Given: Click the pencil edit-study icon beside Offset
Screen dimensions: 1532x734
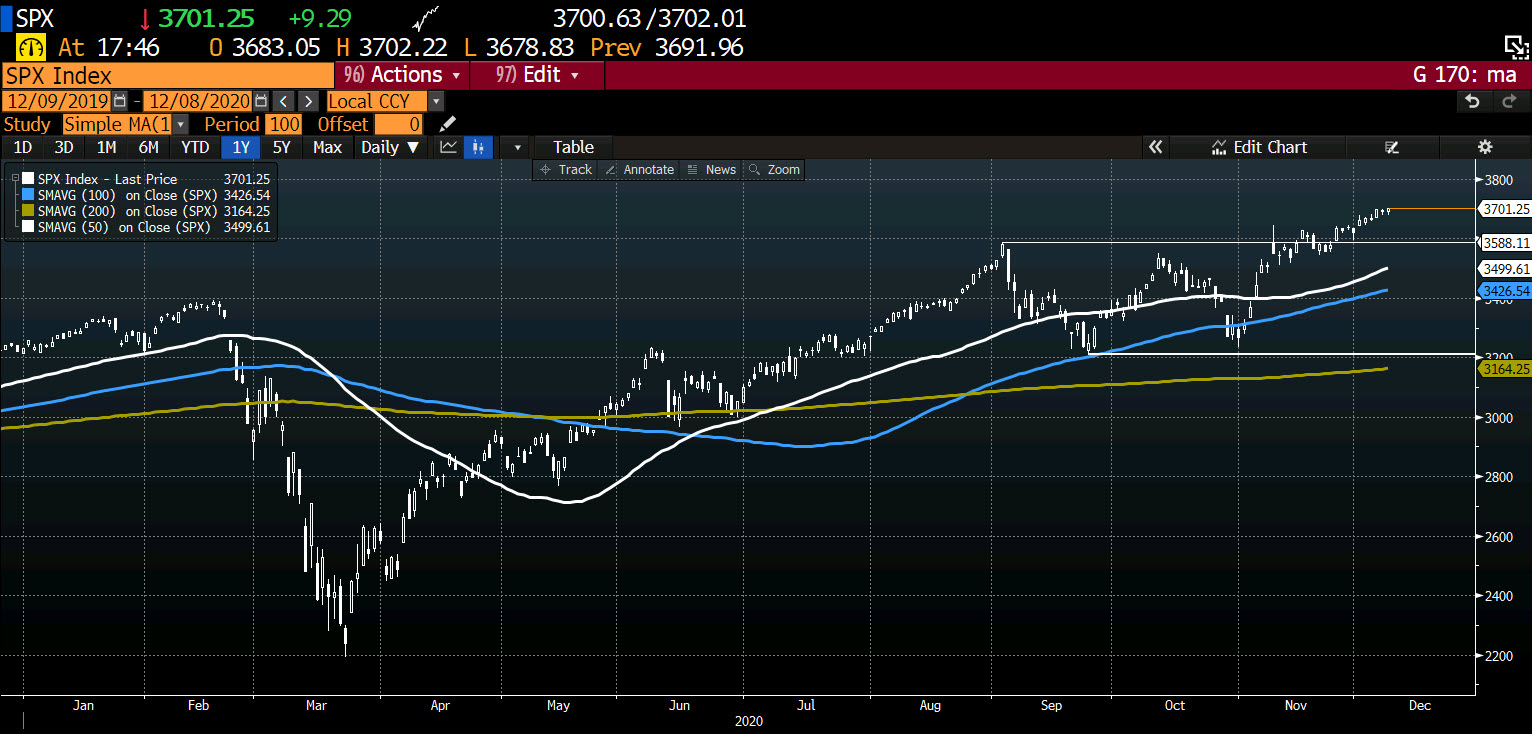Looking at the screenshot, I should click(447, 124).
